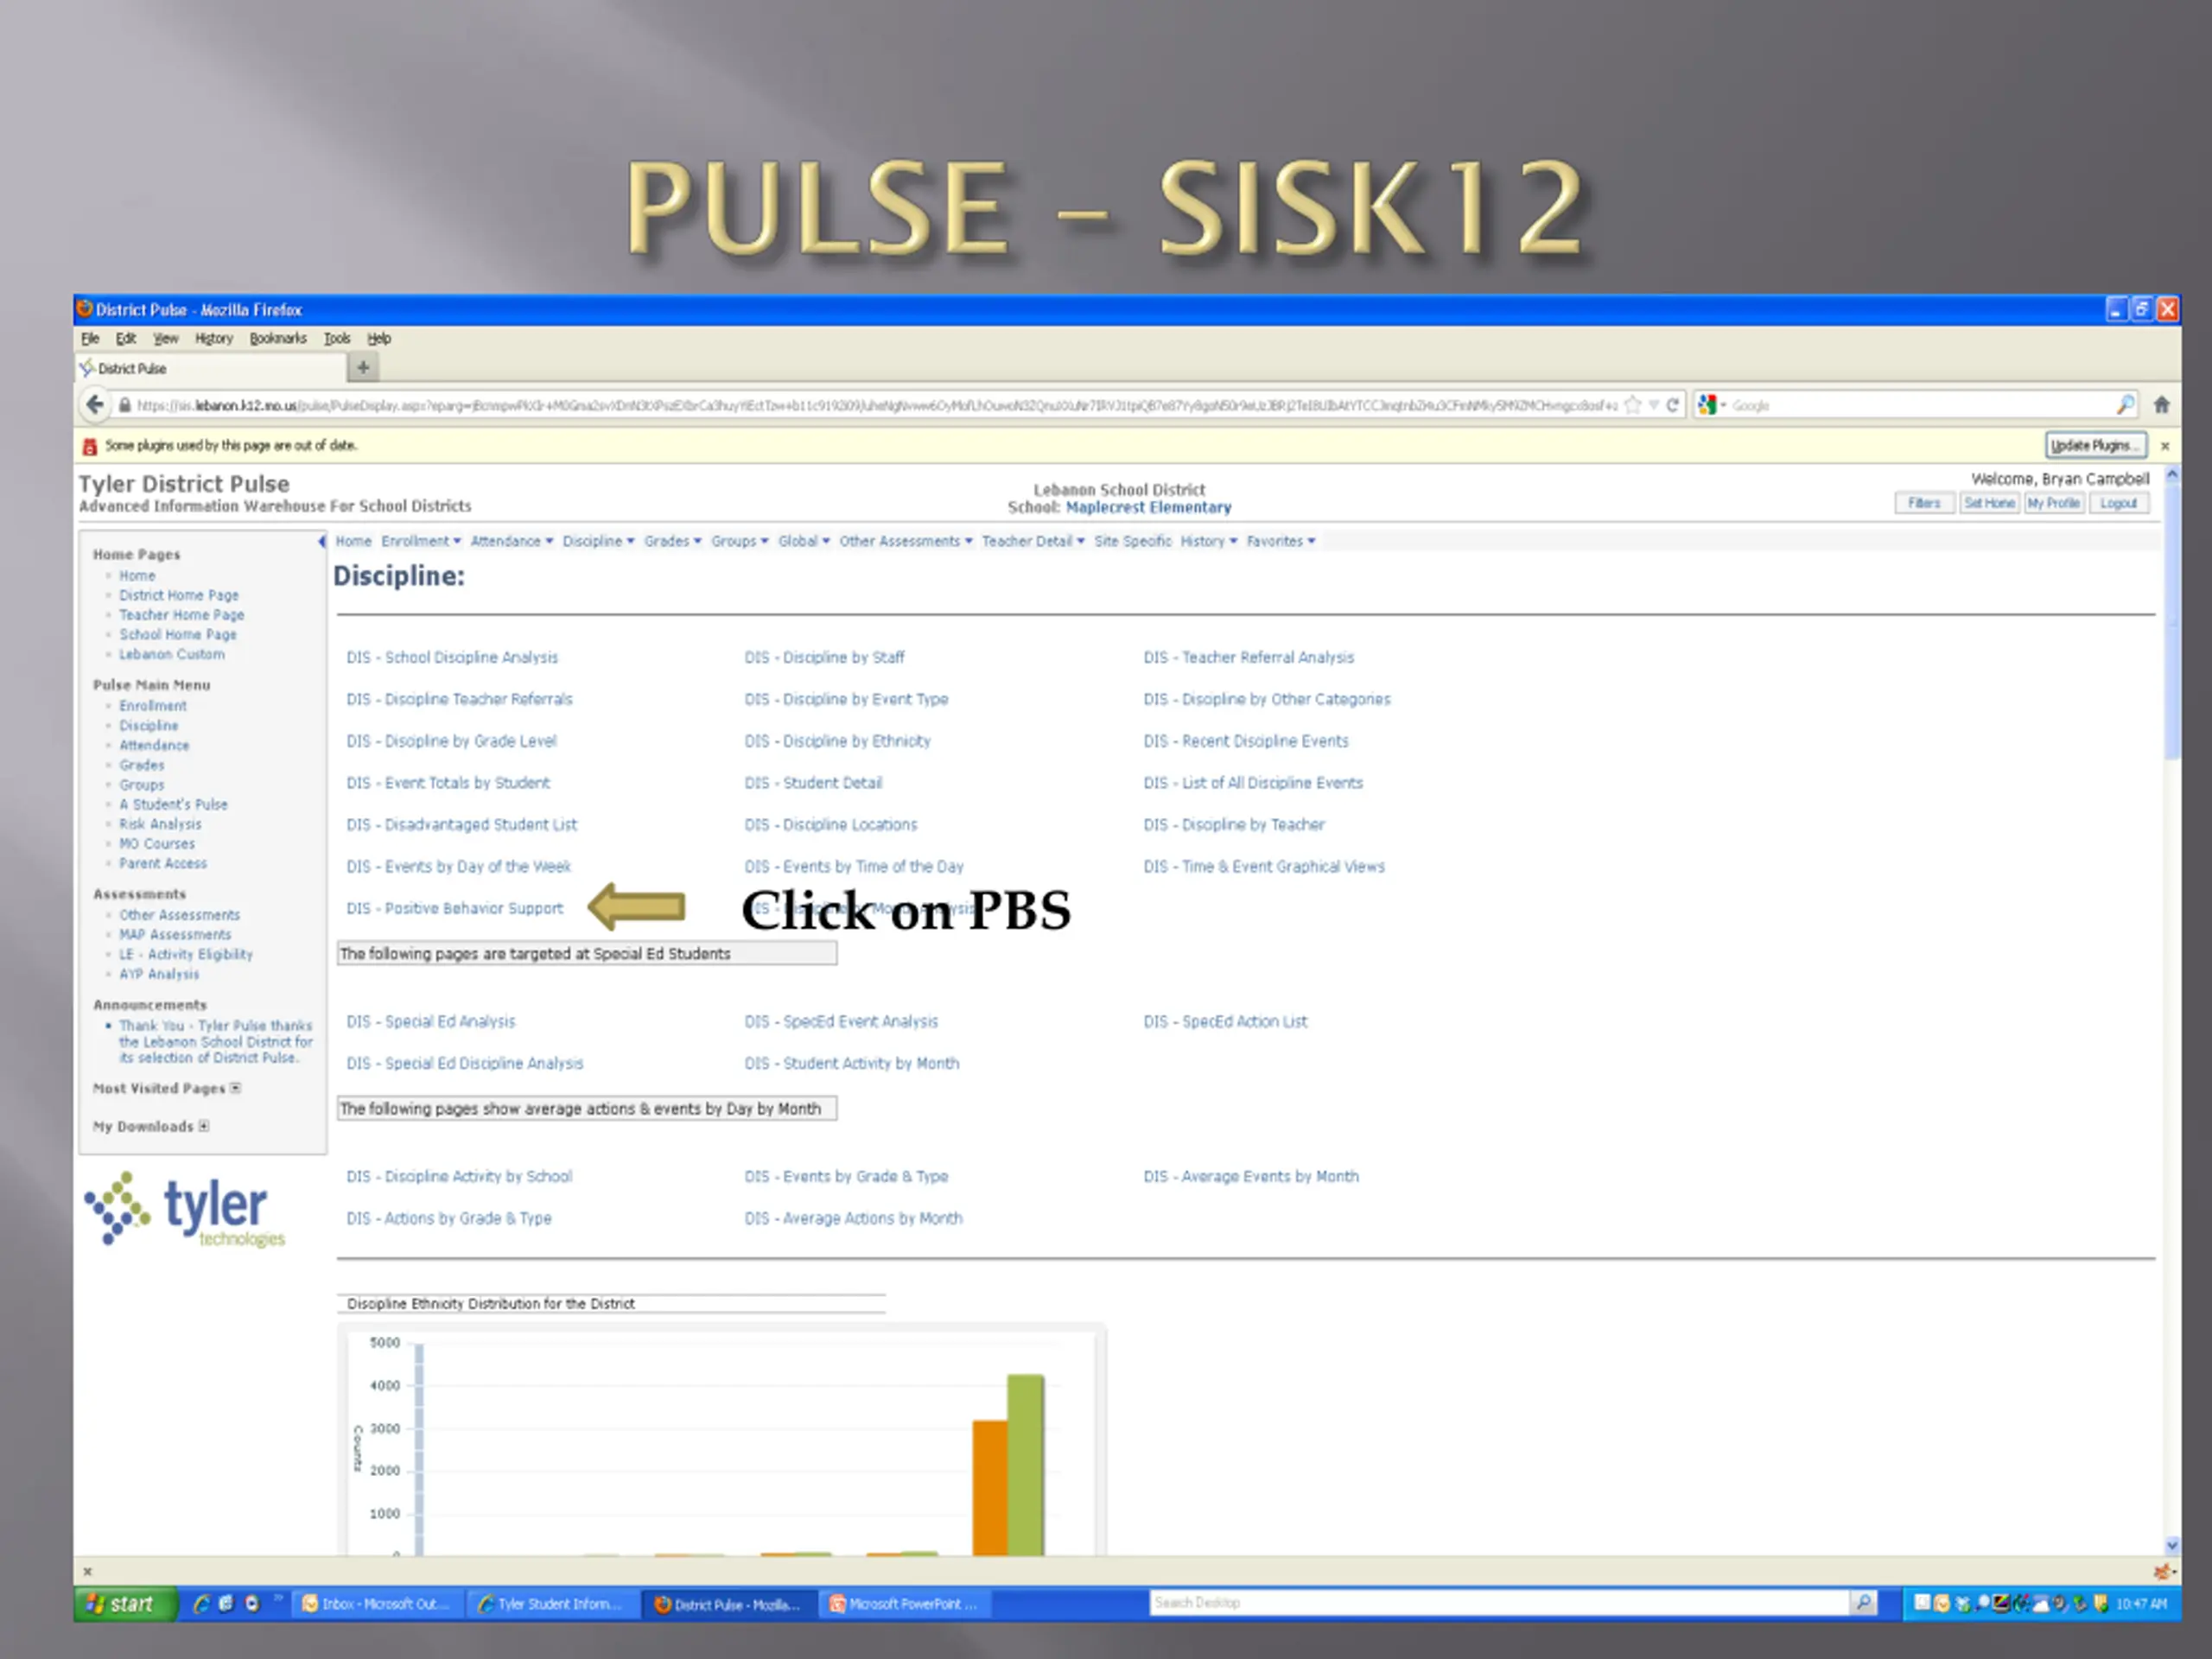
Task: Click the magnifier icon in the Google search box
Action: tap(2126, 405)
